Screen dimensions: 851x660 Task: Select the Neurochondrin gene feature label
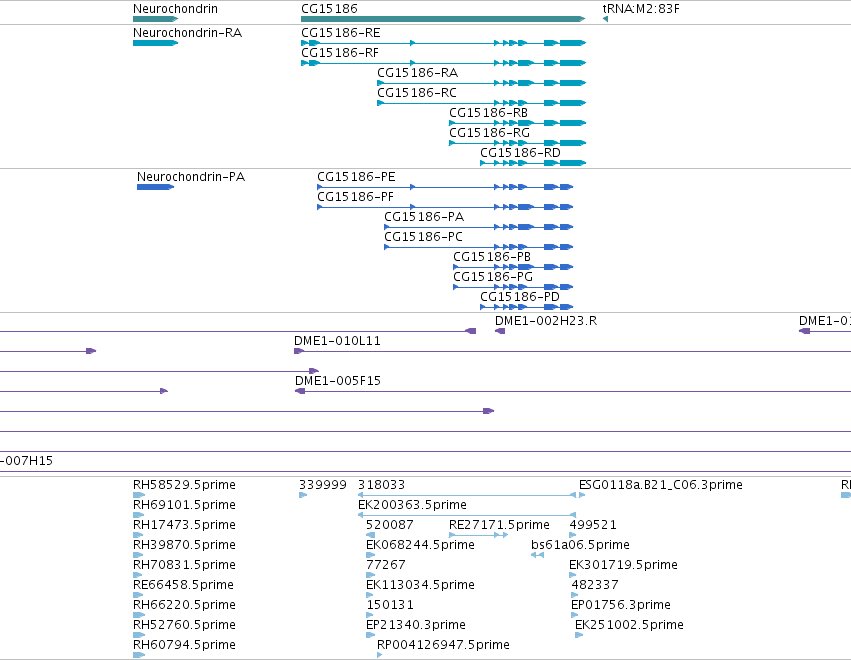[175, 9]
